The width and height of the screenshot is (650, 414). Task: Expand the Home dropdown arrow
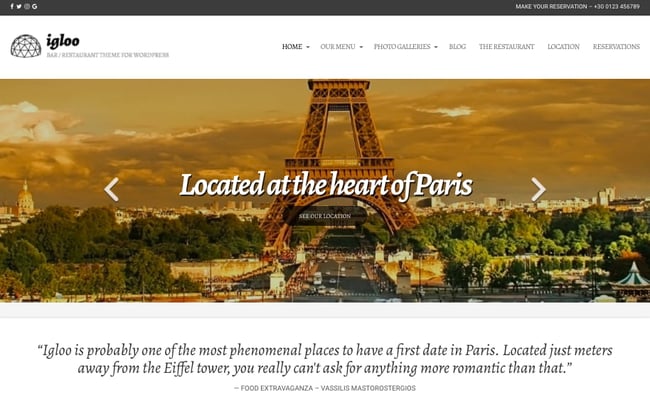pyautogui.click(x=308, y=47)
